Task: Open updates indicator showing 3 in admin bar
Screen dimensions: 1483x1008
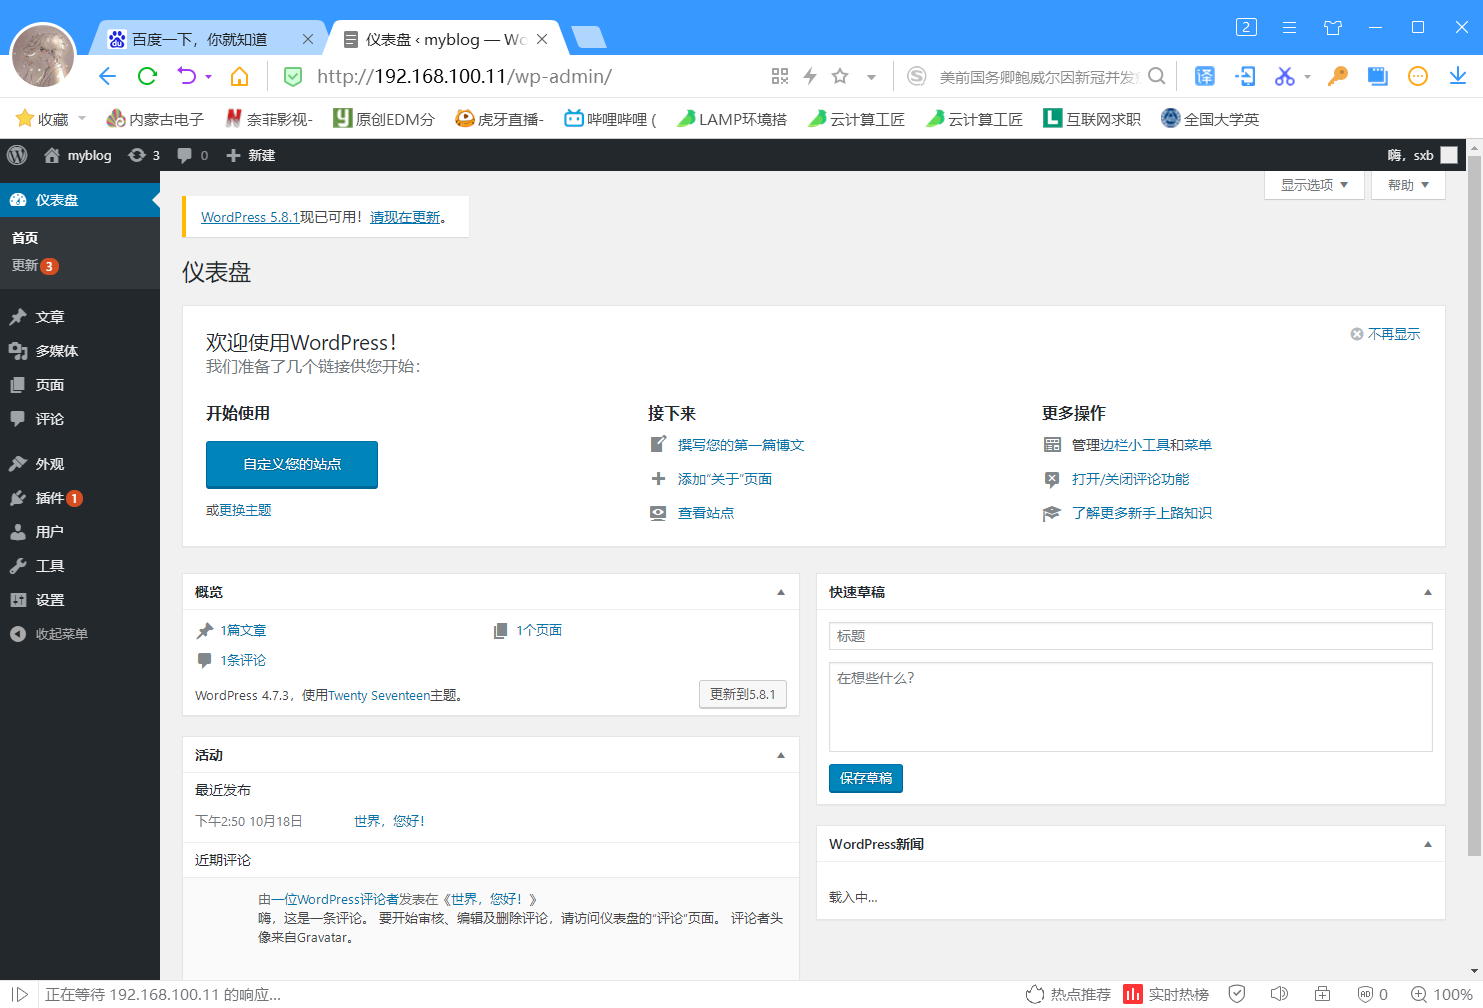Action: pos(144,155)
